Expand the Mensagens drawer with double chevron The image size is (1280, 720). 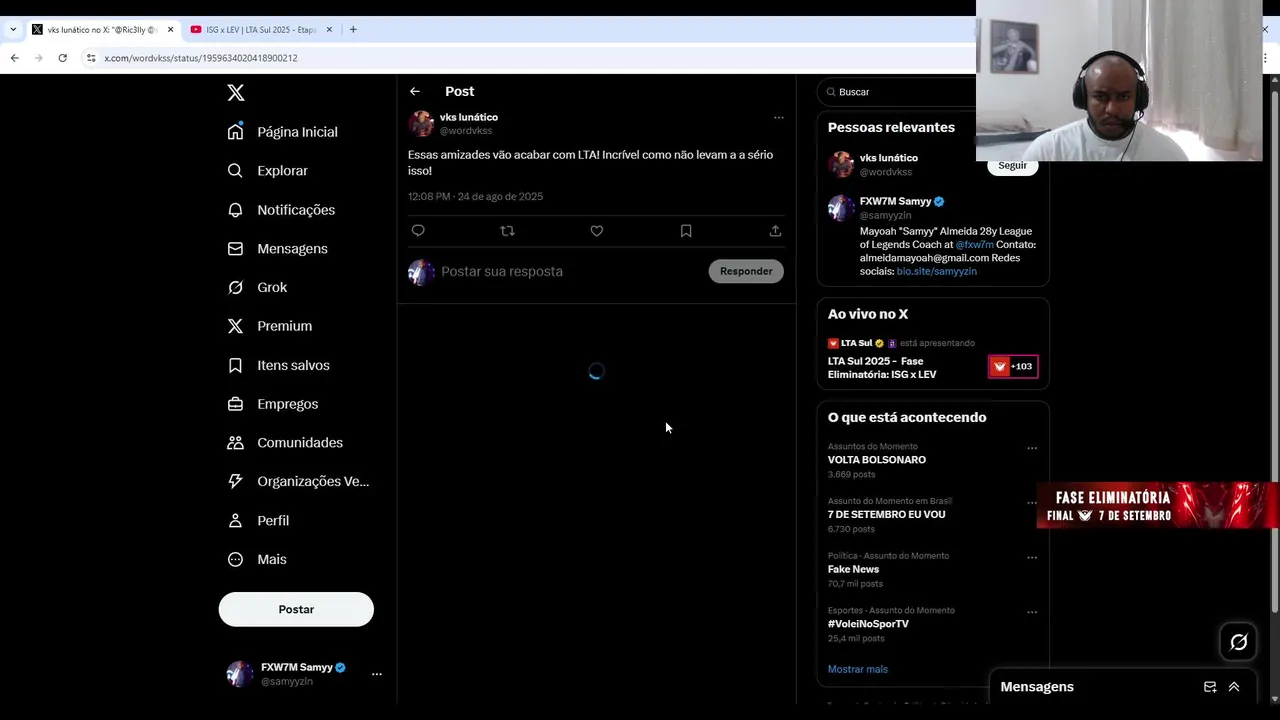1234,687
